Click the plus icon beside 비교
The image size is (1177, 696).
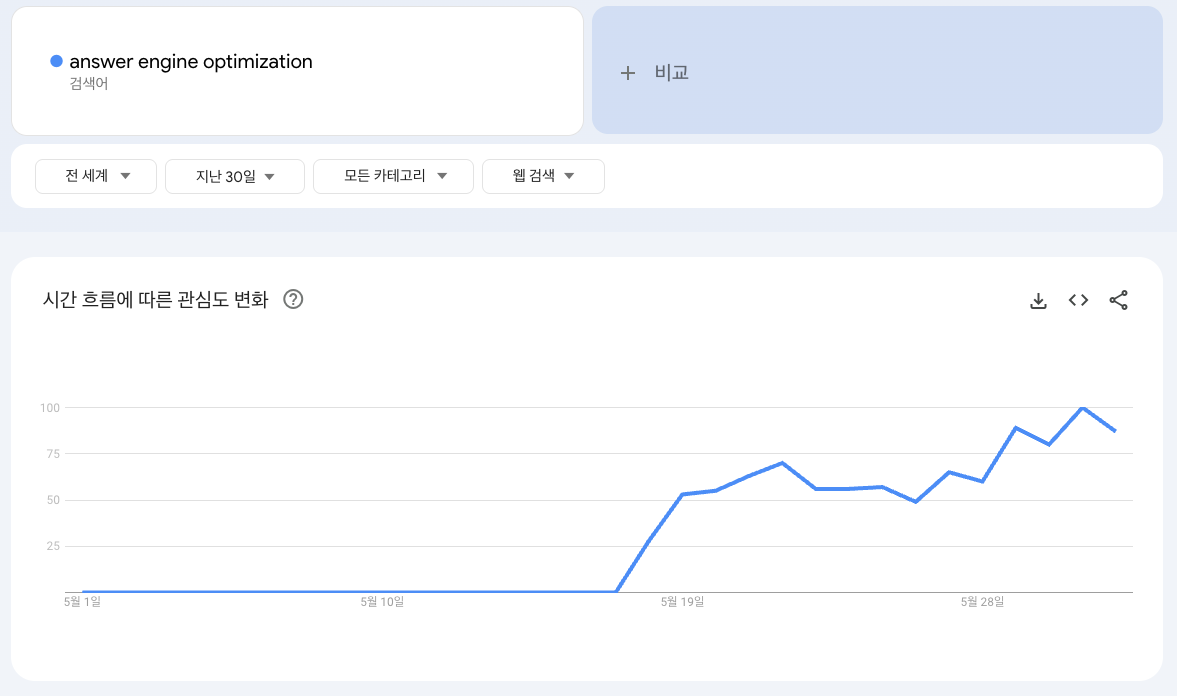tap(628, 73)
